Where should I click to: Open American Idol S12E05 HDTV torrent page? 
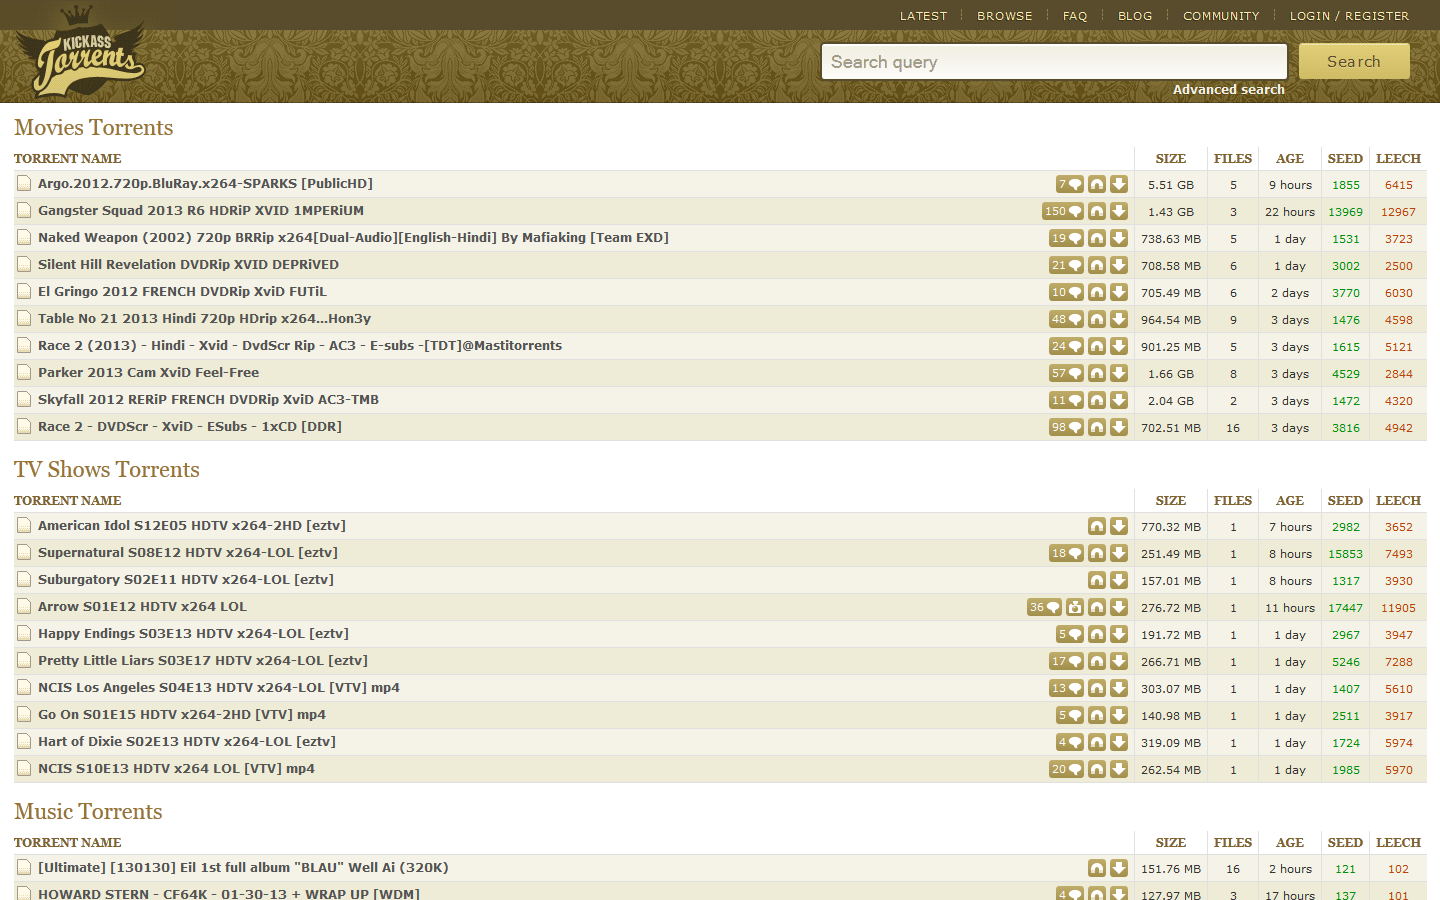pos(192,526)
